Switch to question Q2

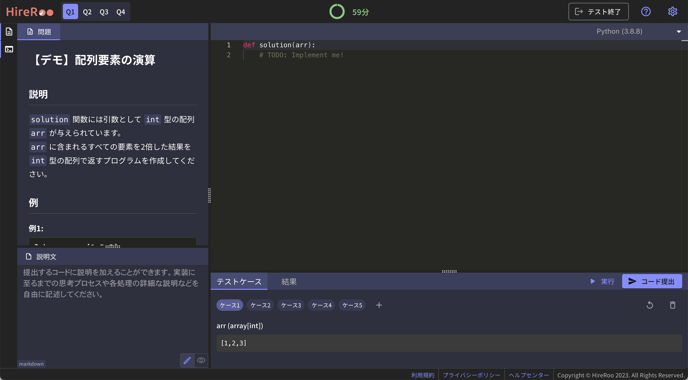[87, 12]
